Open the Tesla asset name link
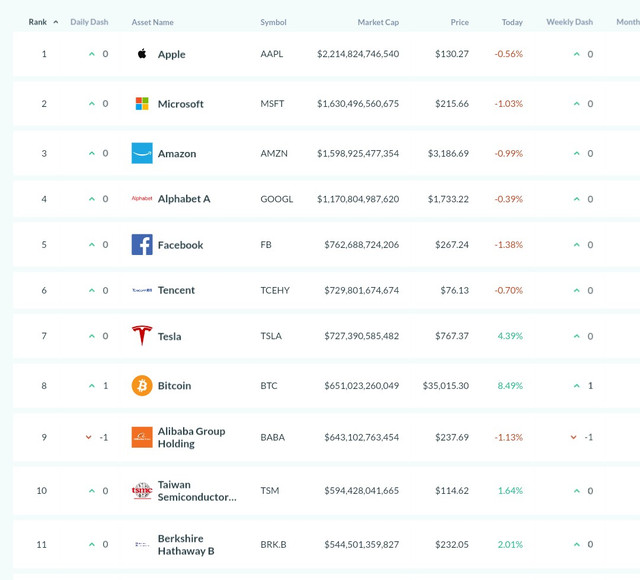Viewport: 640px width, 580px height. point(169,336)
